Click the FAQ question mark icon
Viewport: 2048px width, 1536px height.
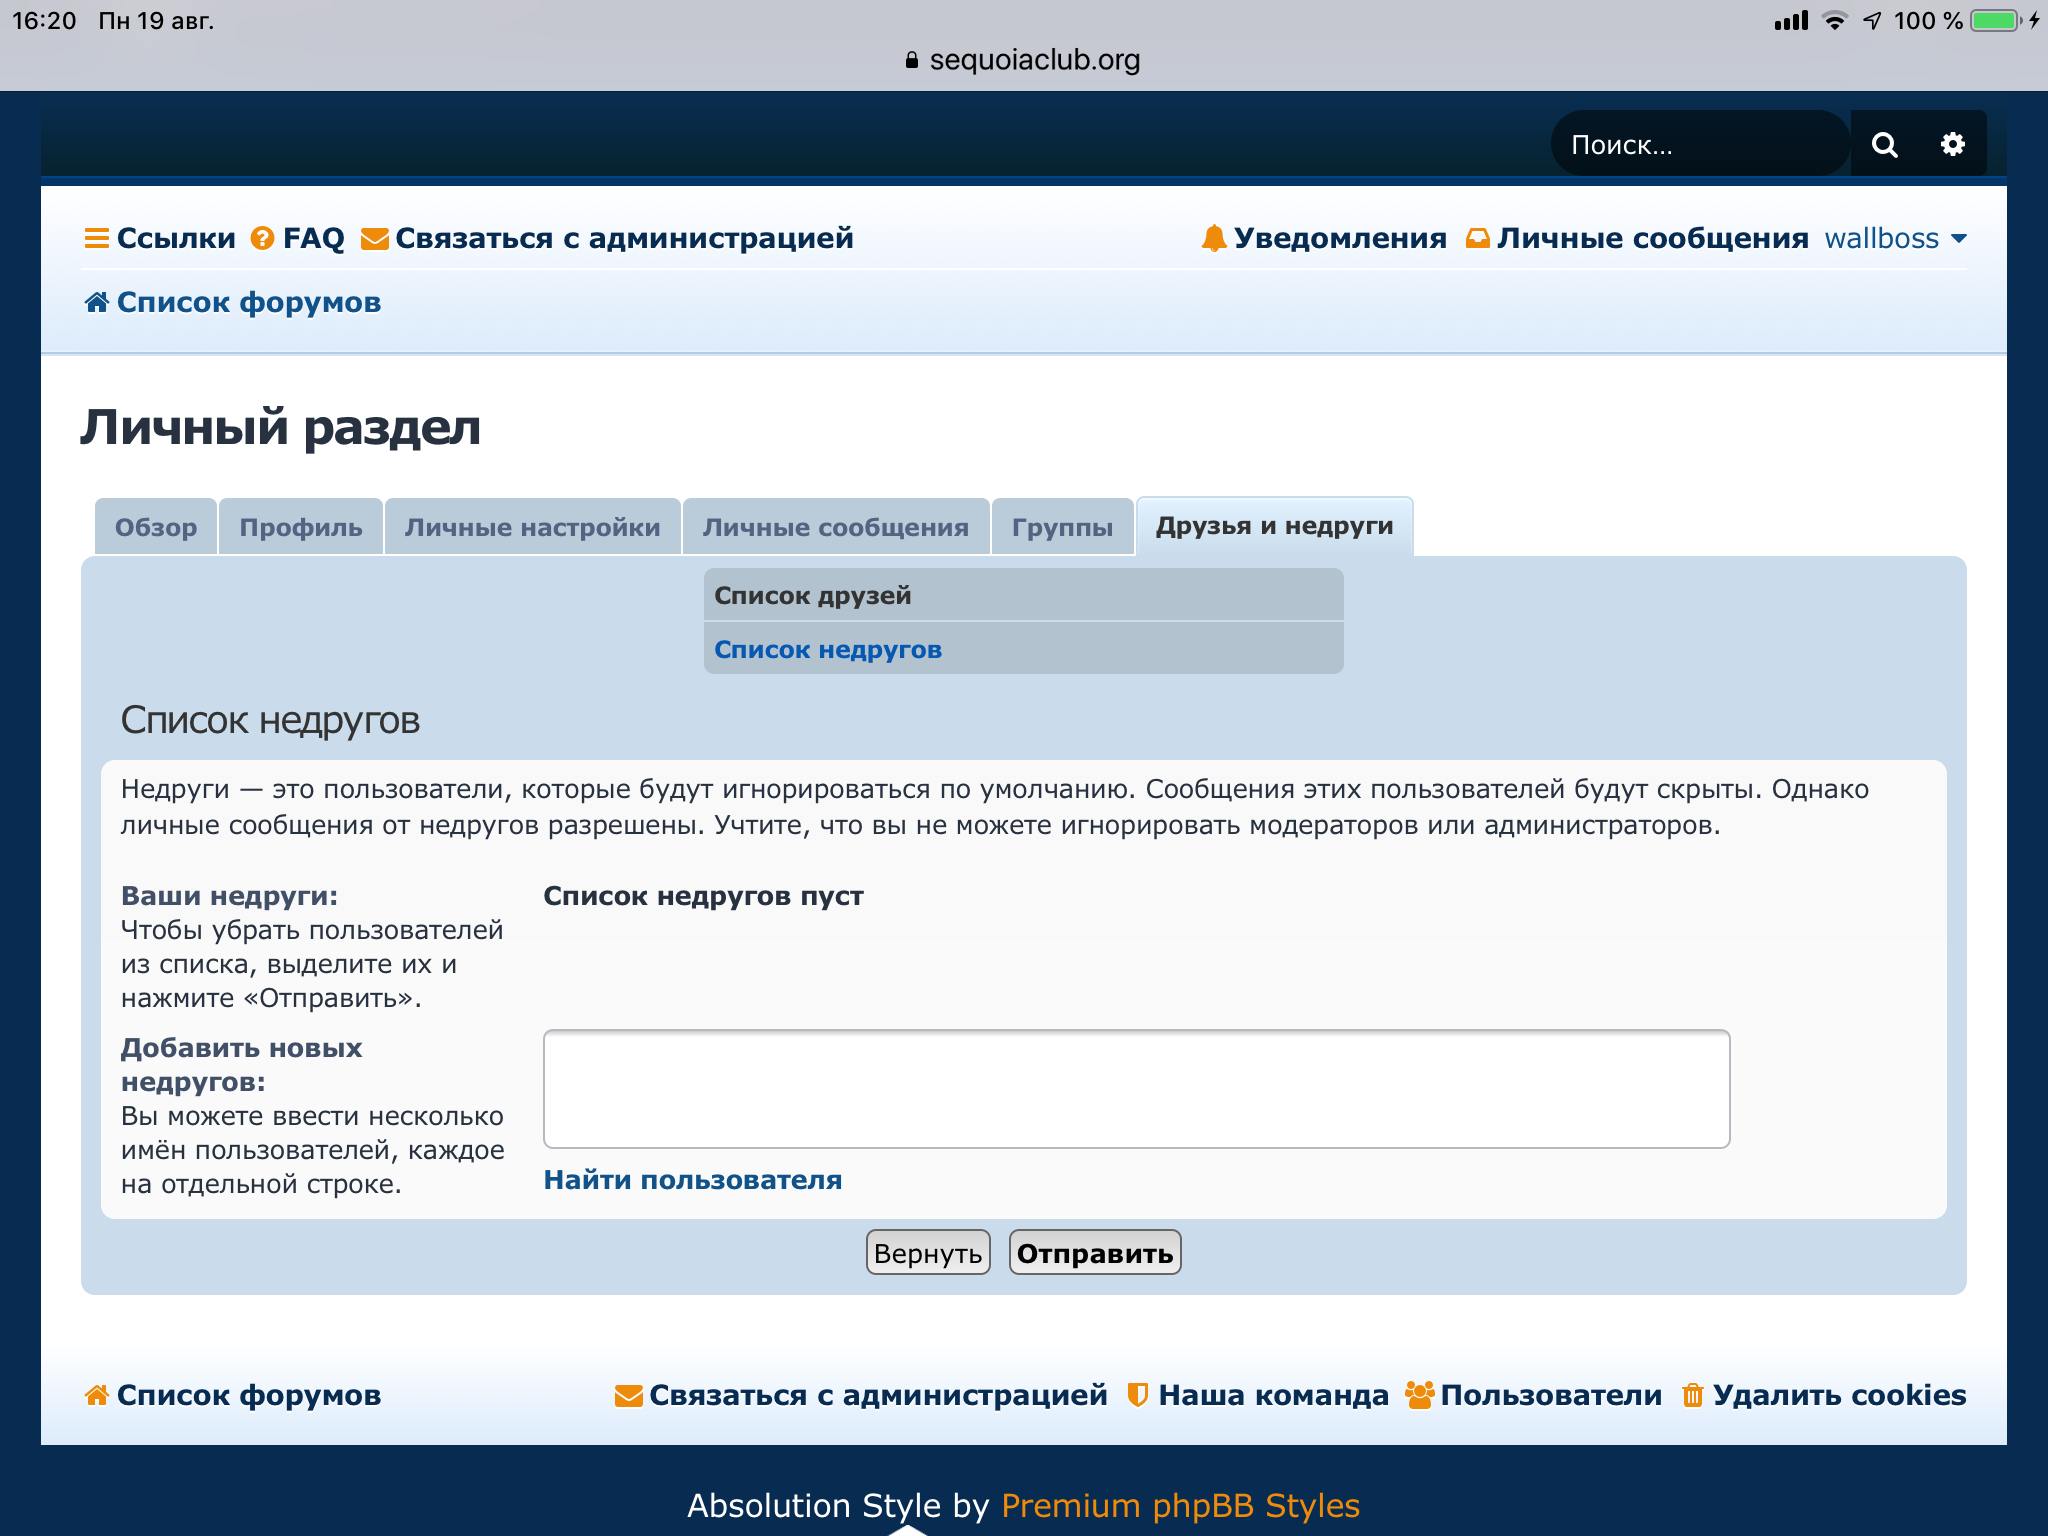click(262, 238)
